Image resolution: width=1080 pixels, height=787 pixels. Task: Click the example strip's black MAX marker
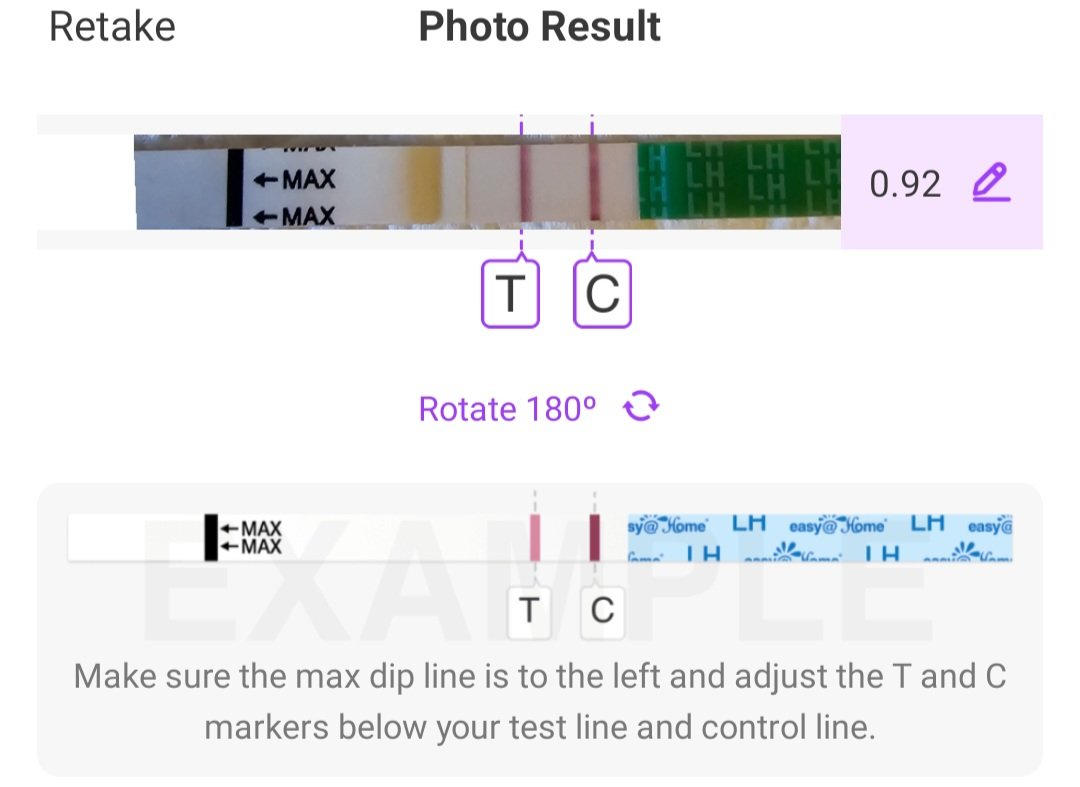coord(211,537)
